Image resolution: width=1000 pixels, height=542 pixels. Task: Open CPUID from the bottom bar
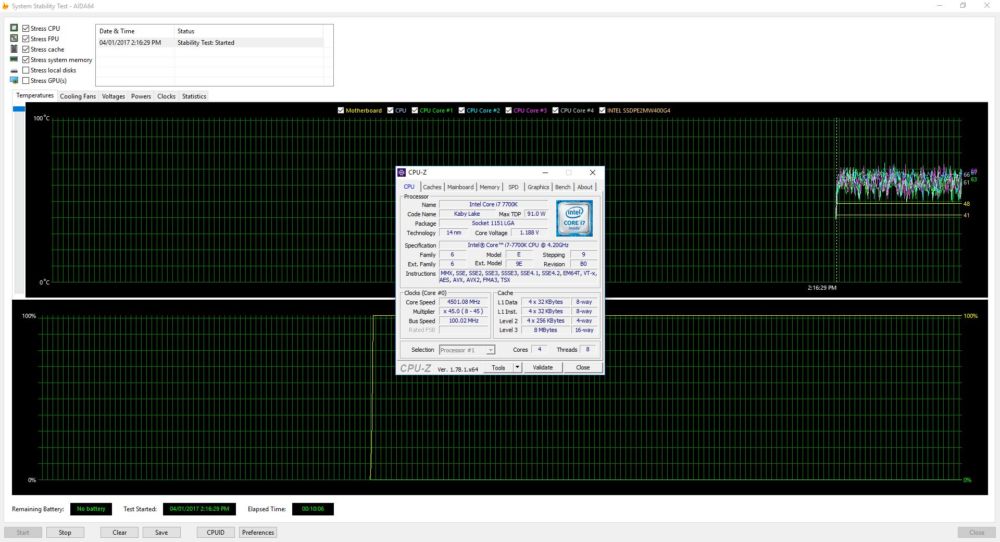(216, 532)
